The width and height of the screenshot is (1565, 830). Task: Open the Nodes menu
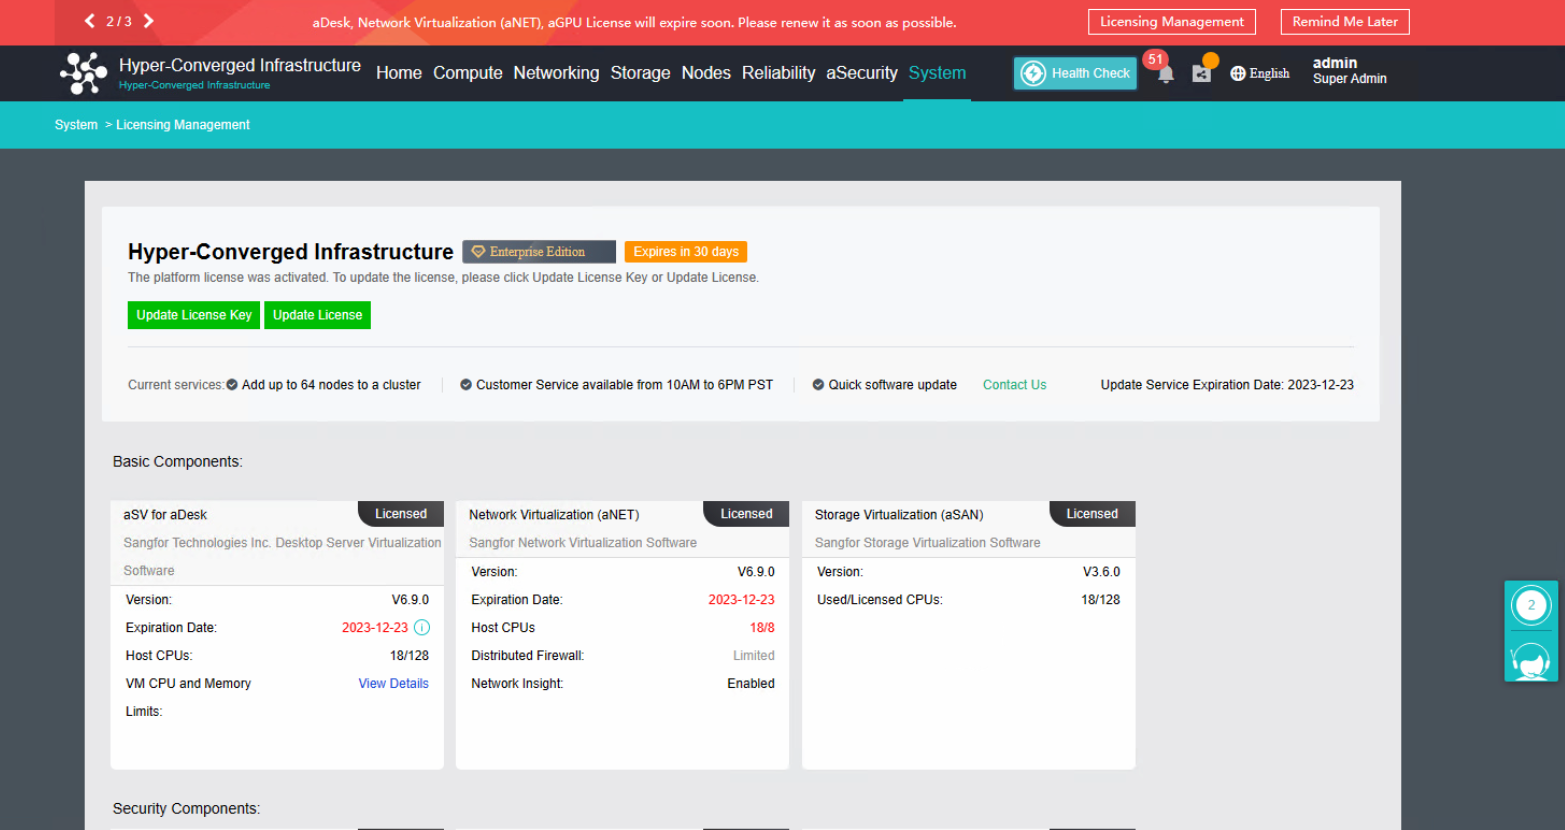pyautogui.click(x=706, y=73)
